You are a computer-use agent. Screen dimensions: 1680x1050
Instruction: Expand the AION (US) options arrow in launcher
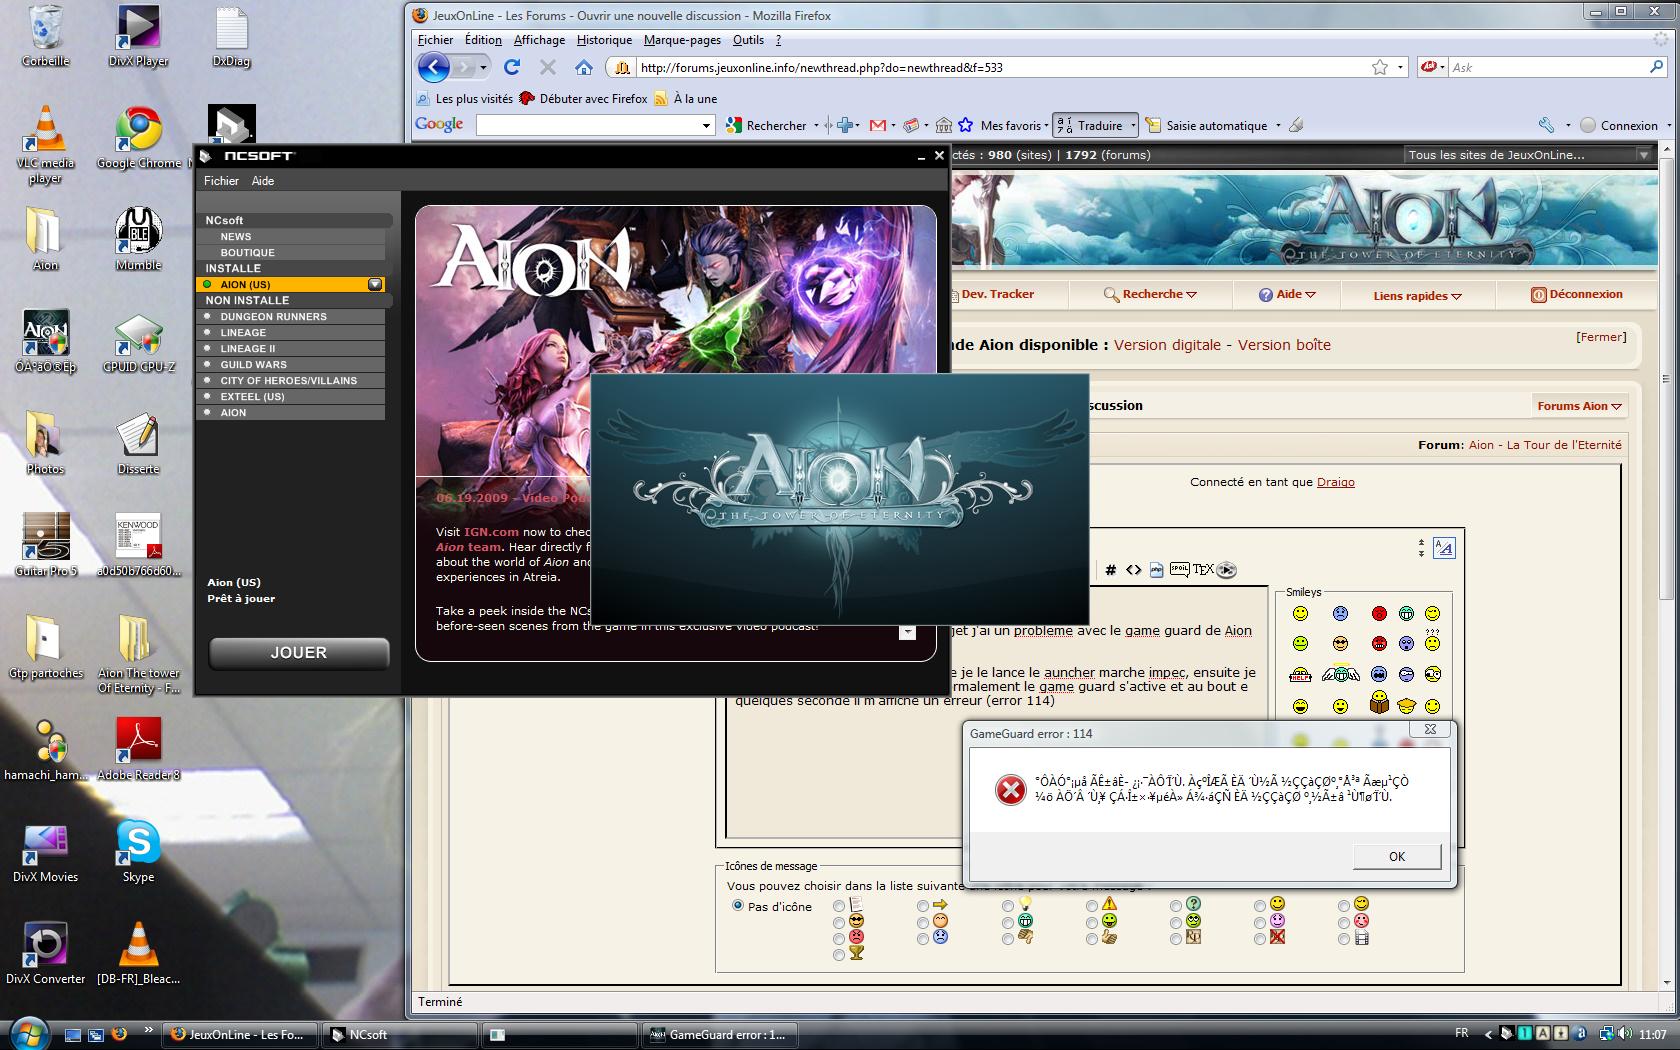coord(375,284)
